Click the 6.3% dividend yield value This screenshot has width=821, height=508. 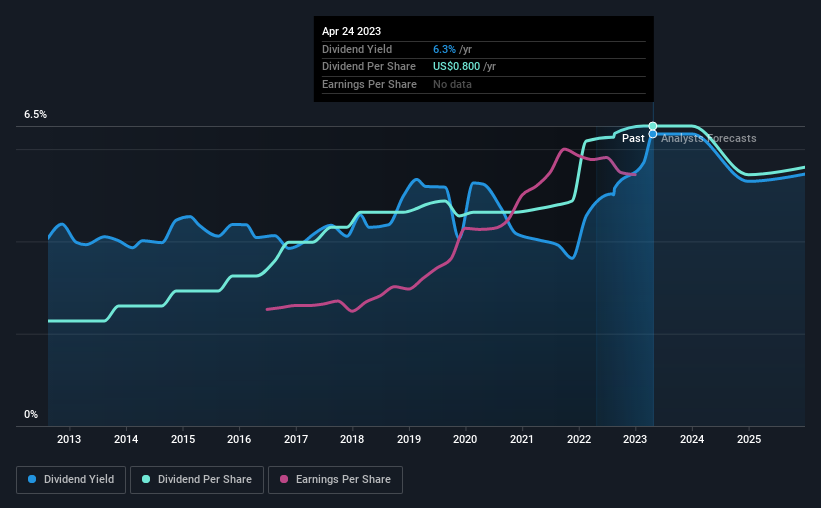(444, 49)
